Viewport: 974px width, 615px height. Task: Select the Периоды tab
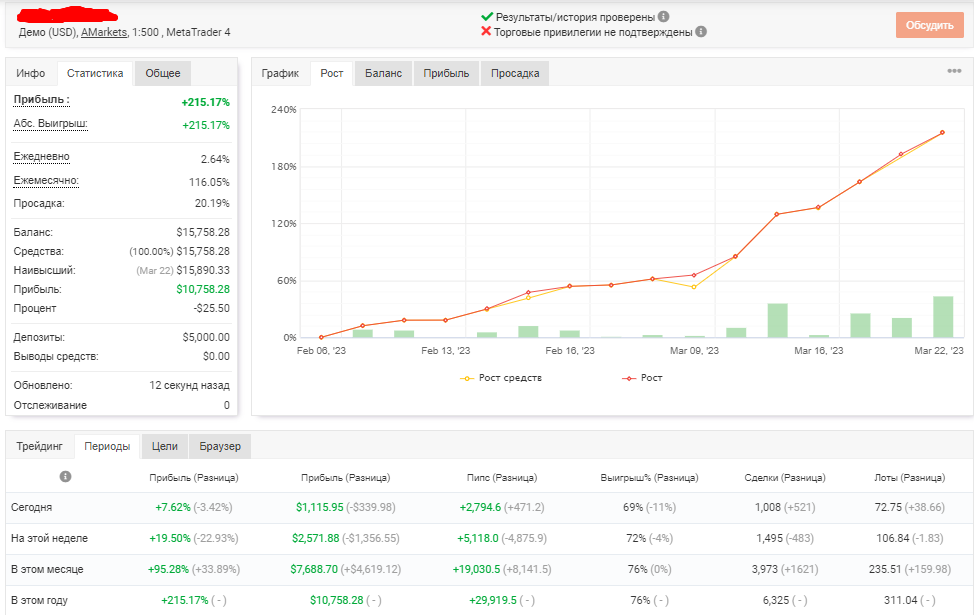coord(107,447)
